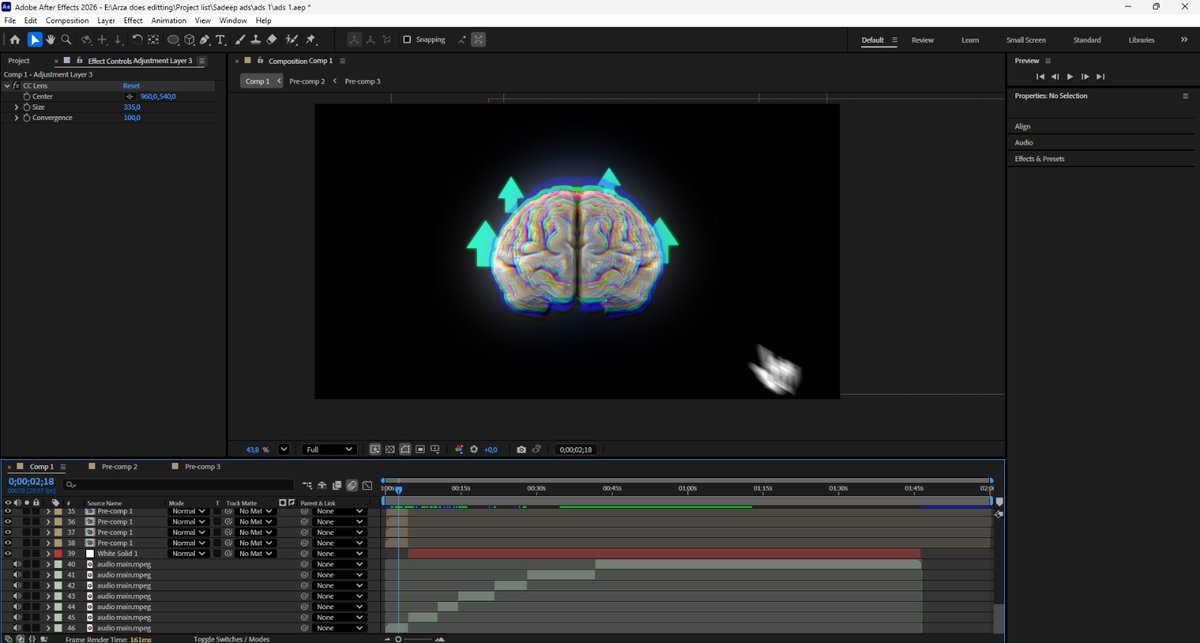Screen dimensions: 1200x643
Task: Hide the White Solid 1 layer
Action: coord(8,553)
